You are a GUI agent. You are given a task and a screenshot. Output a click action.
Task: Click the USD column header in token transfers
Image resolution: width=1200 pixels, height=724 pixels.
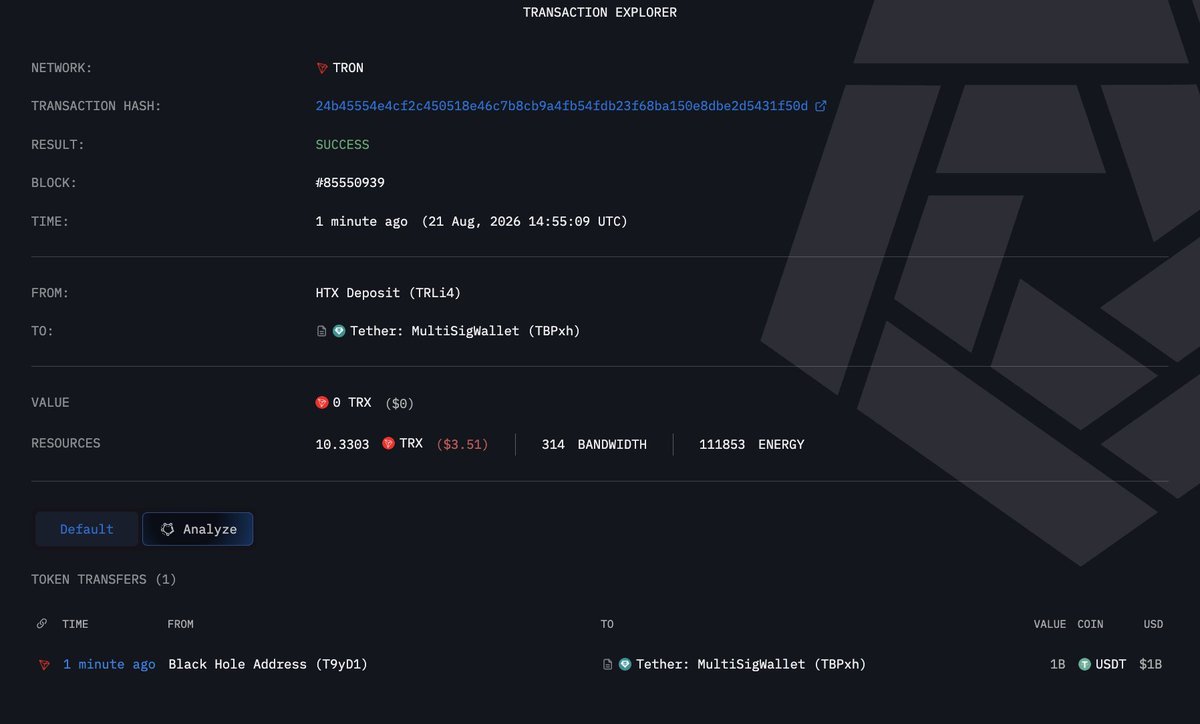[x=1153, y=624]
